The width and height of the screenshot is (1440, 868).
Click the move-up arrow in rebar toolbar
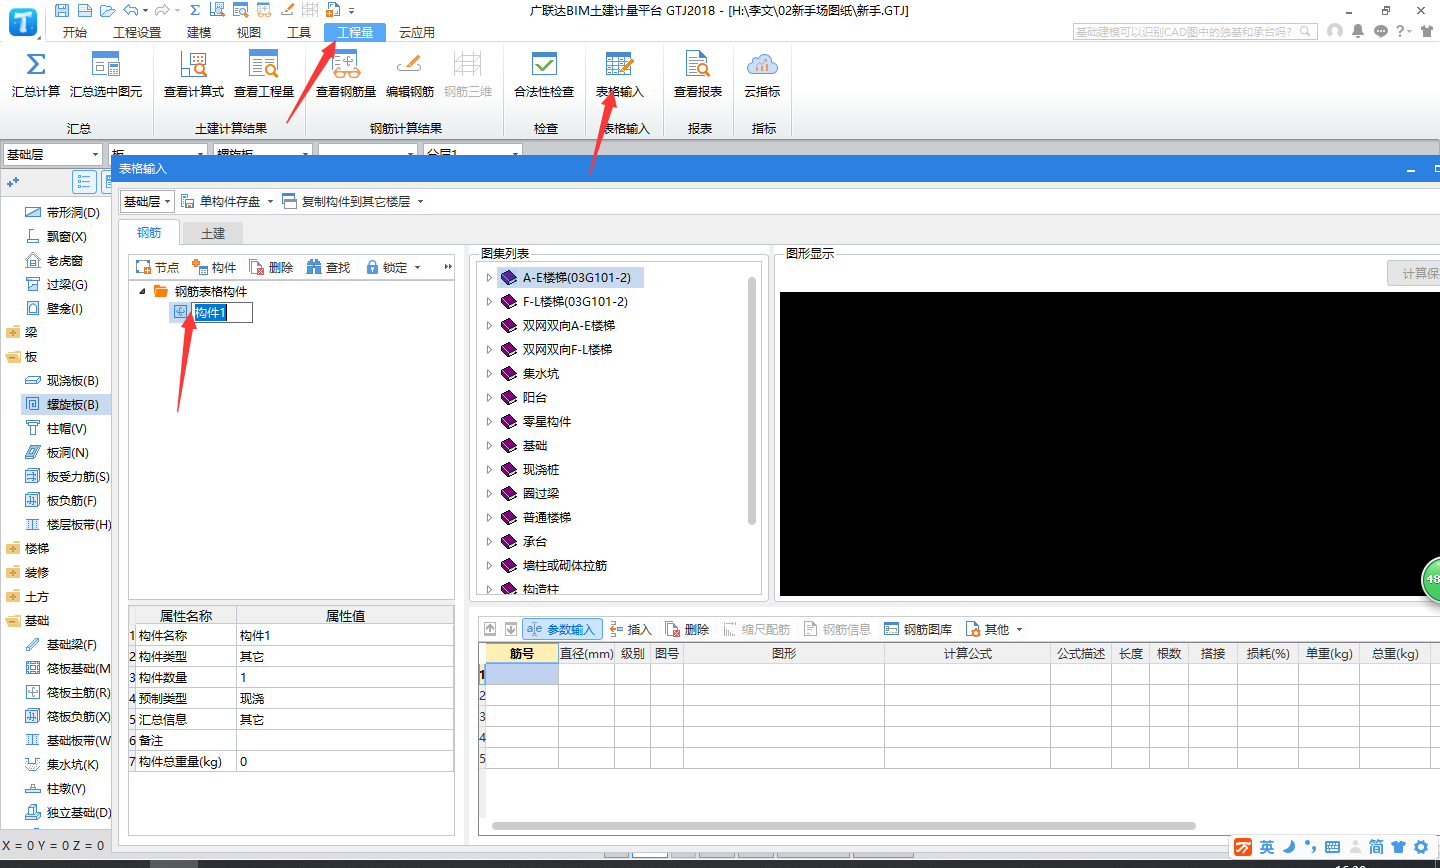click(490, 629)
